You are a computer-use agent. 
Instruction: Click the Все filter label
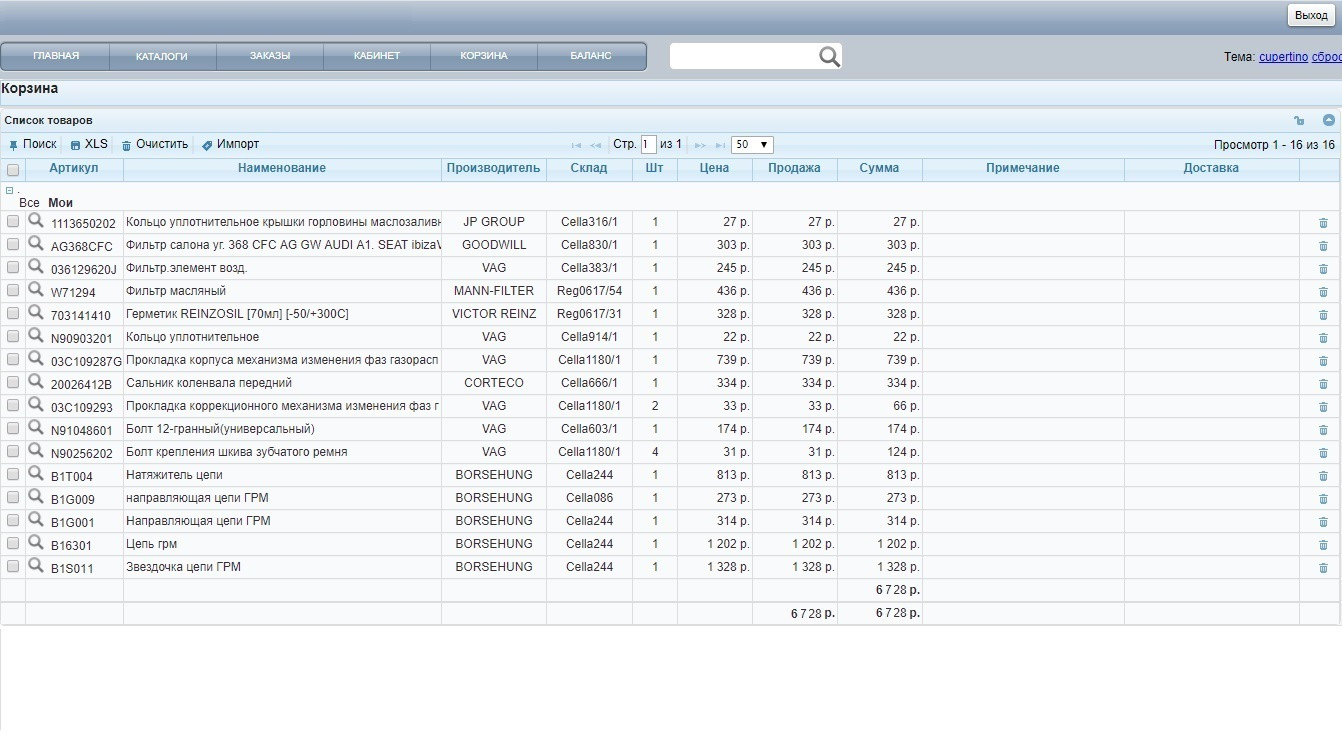[29, 202]
